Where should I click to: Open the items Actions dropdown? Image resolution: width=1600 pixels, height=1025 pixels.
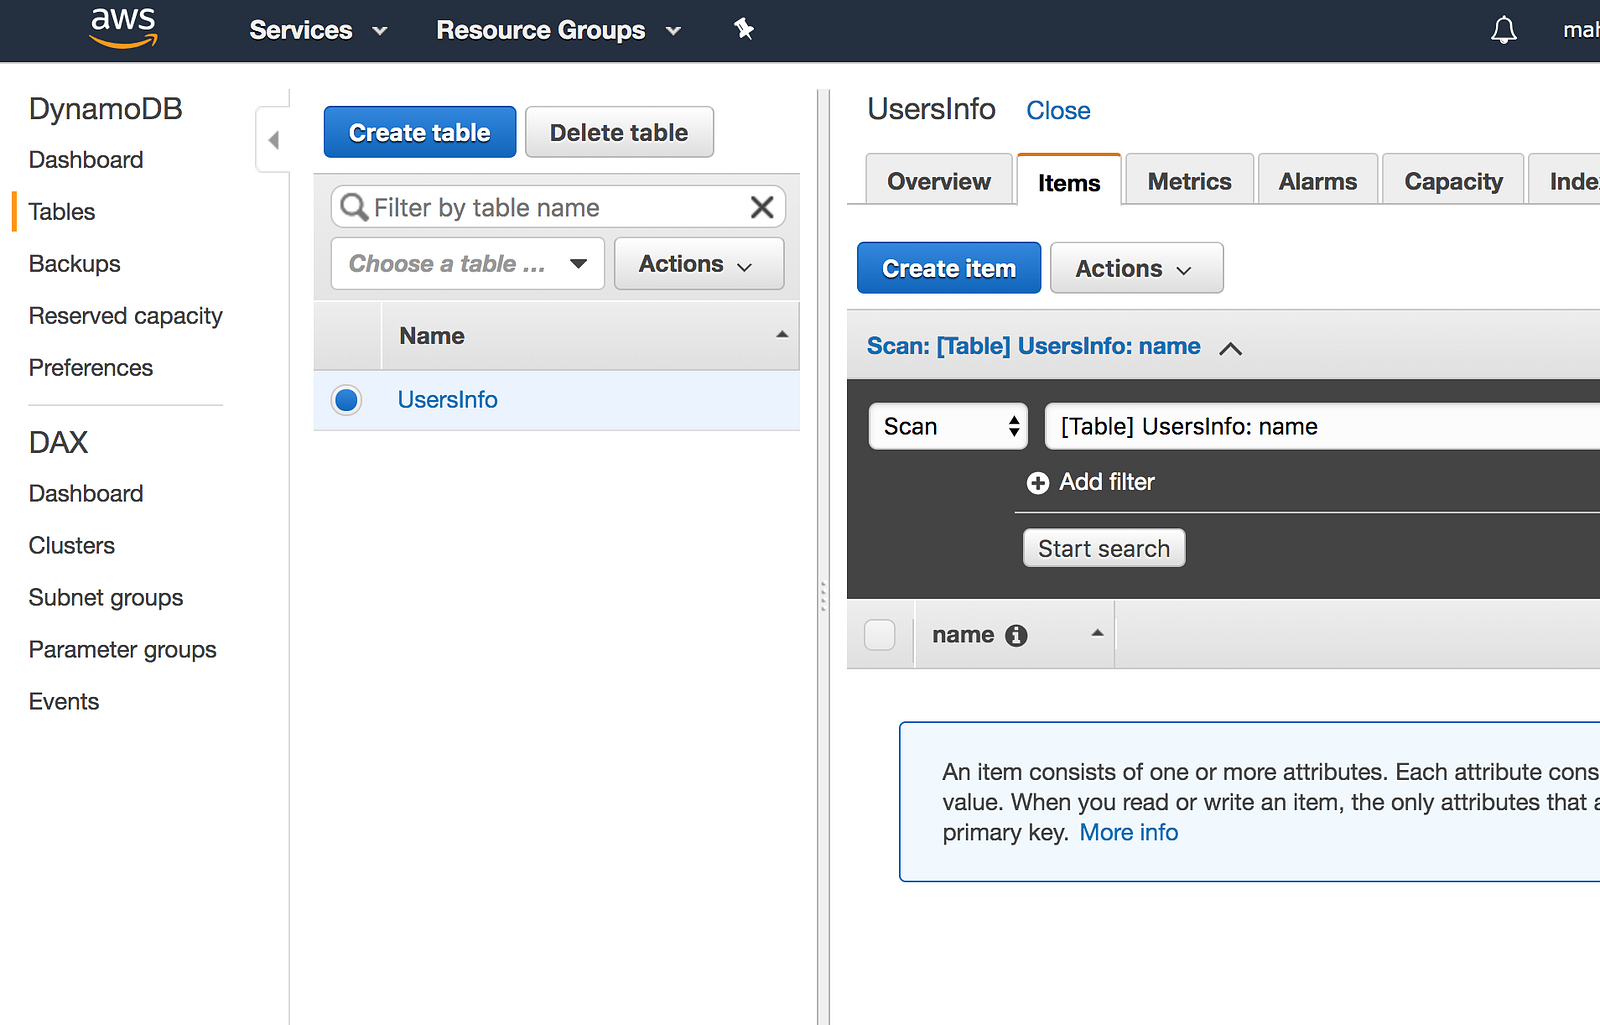[1136, 268]
